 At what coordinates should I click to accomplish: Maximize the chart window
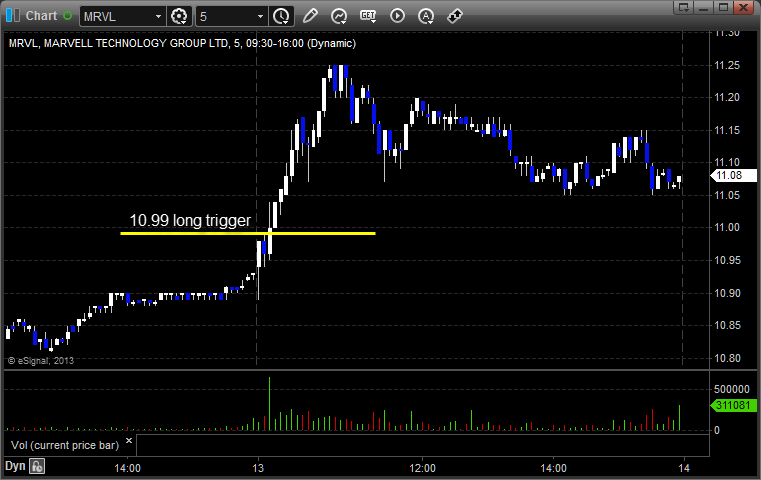[723, 7]
